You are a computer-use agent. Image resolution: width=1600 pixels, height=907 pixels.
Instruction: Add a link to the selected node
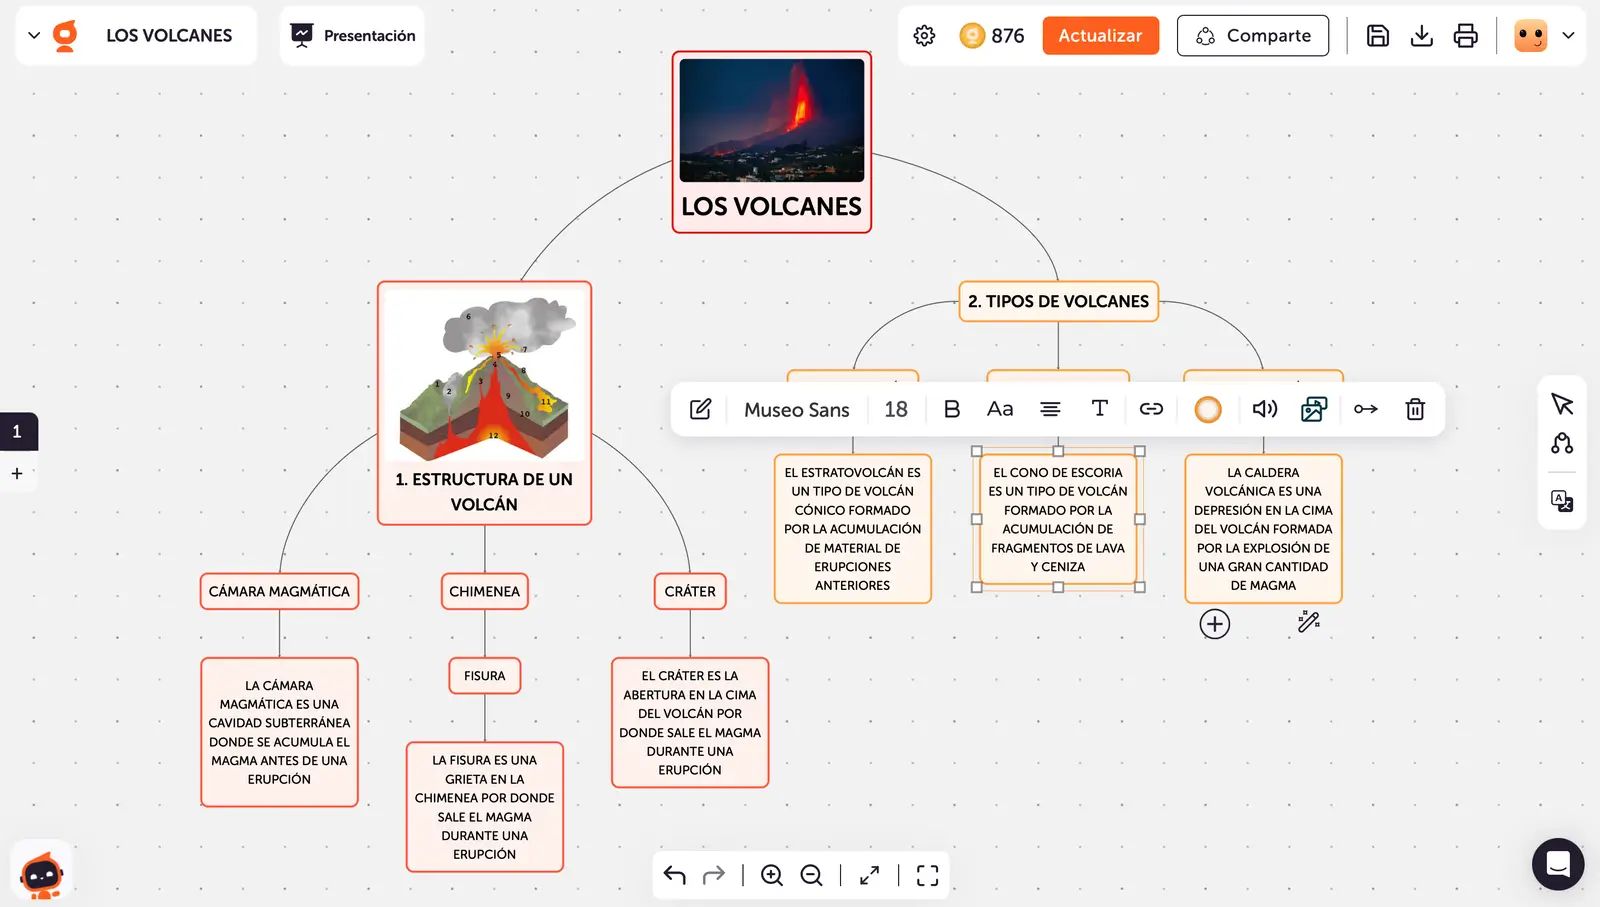1151,409
